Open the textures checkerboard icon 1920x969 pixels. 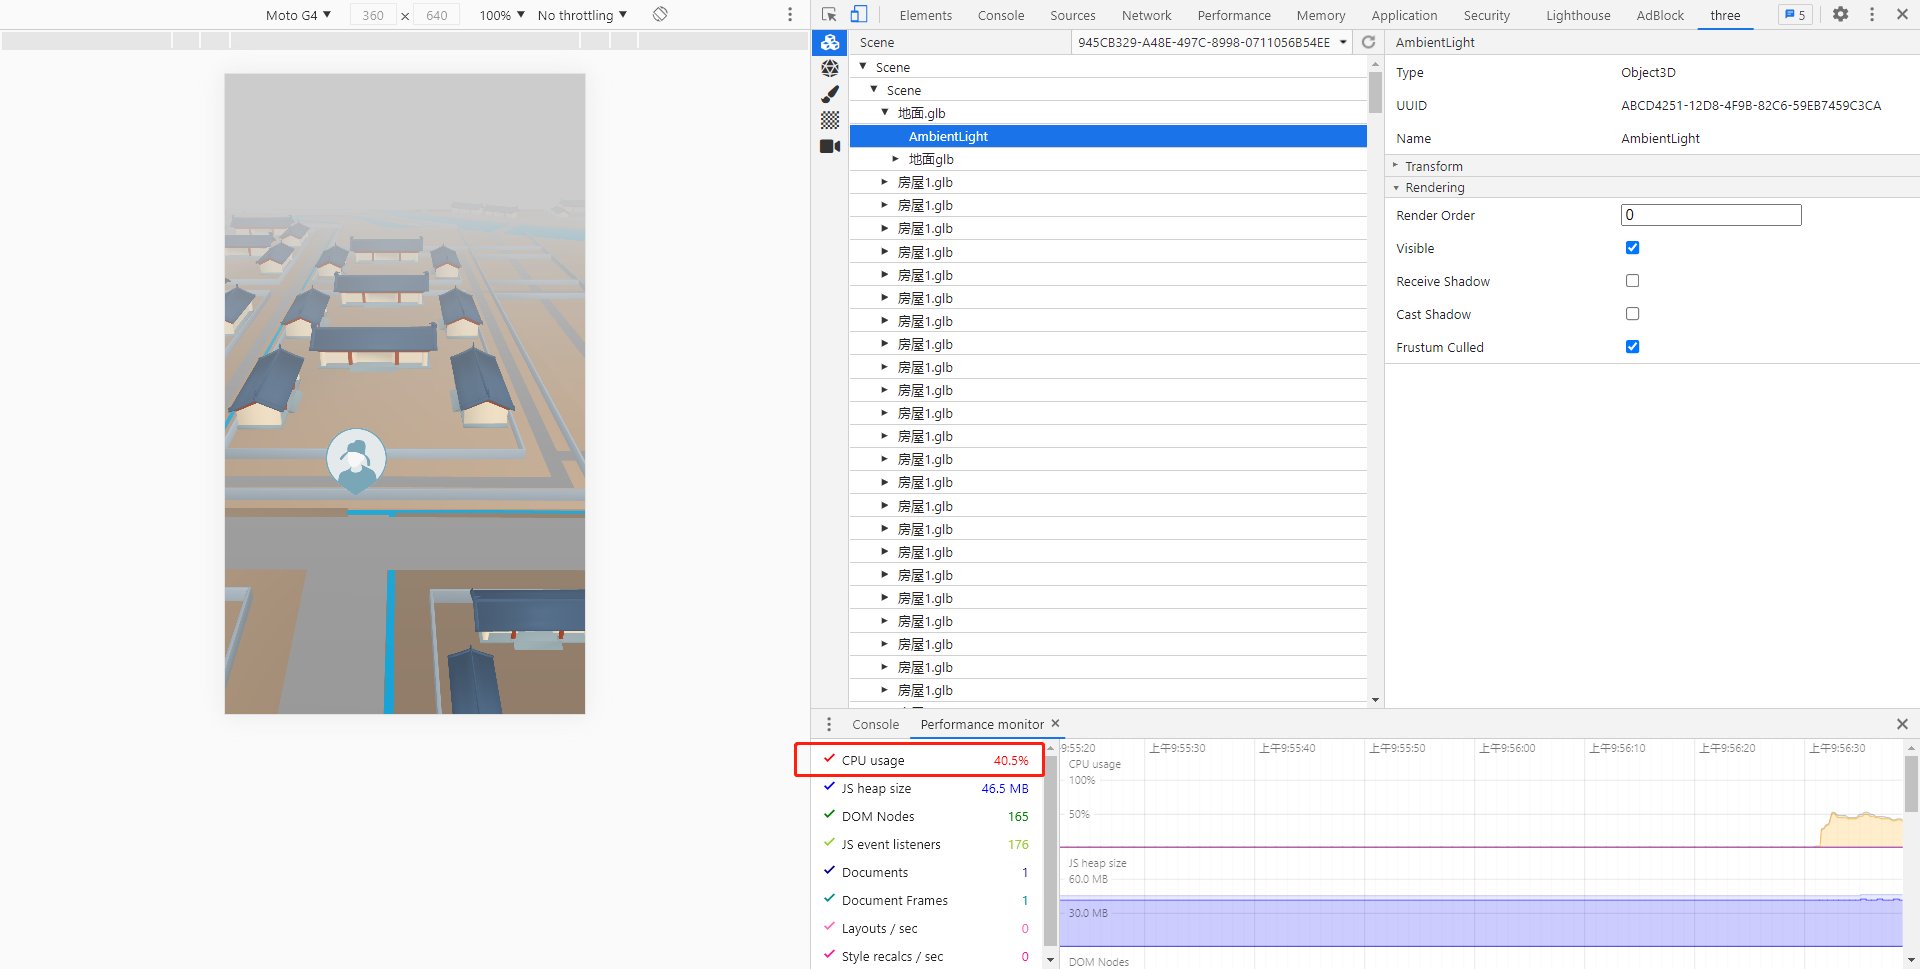coord(830,119)
